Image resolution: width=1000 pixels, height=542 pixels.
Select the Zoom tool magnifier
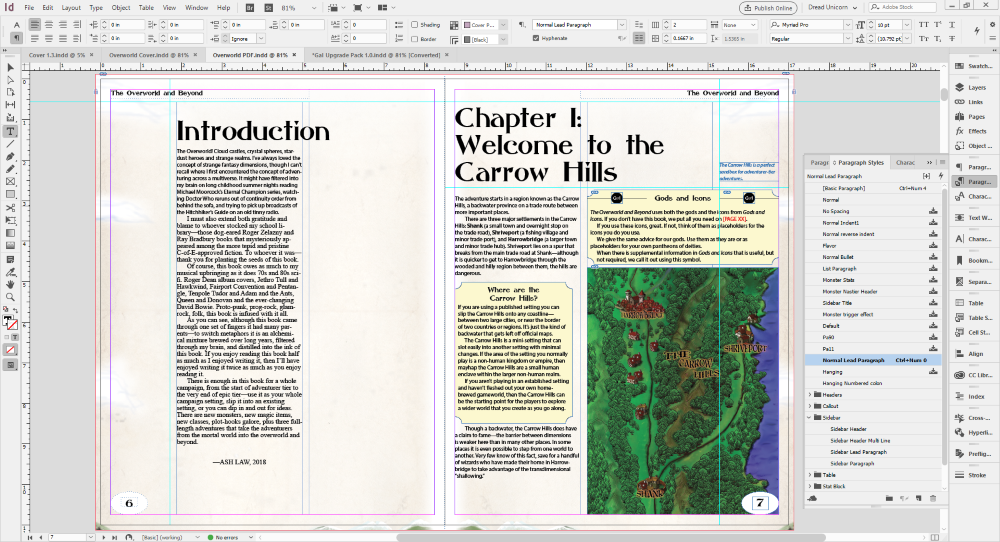click(x=10, y=297)
